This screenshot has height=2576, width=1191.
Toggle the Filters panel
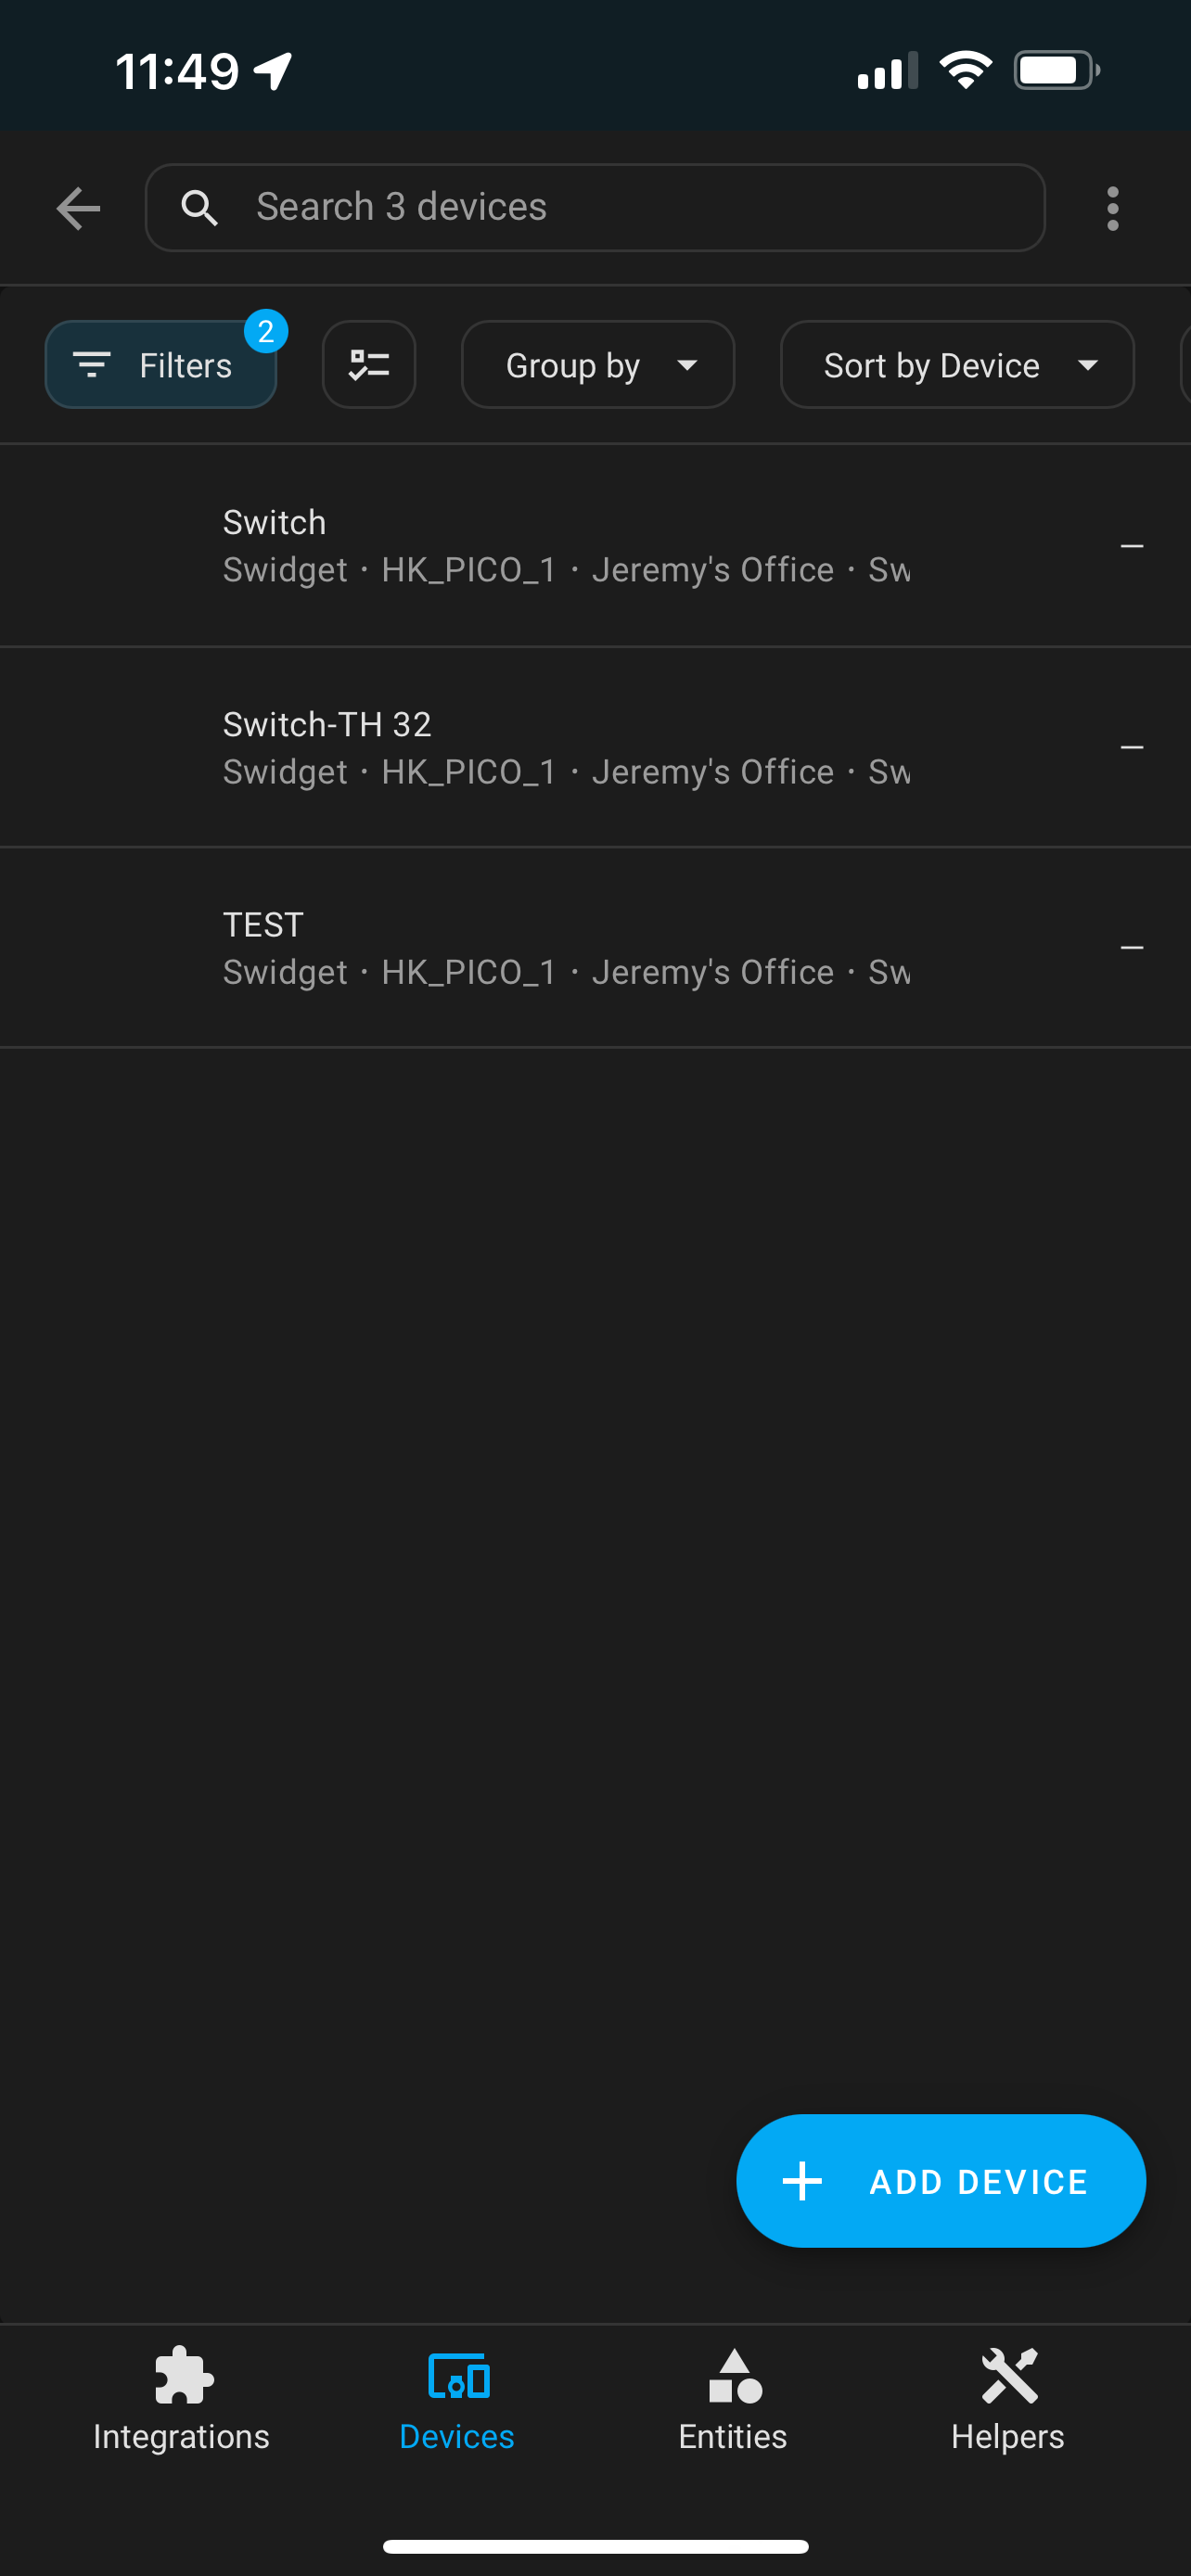[161, 364]
